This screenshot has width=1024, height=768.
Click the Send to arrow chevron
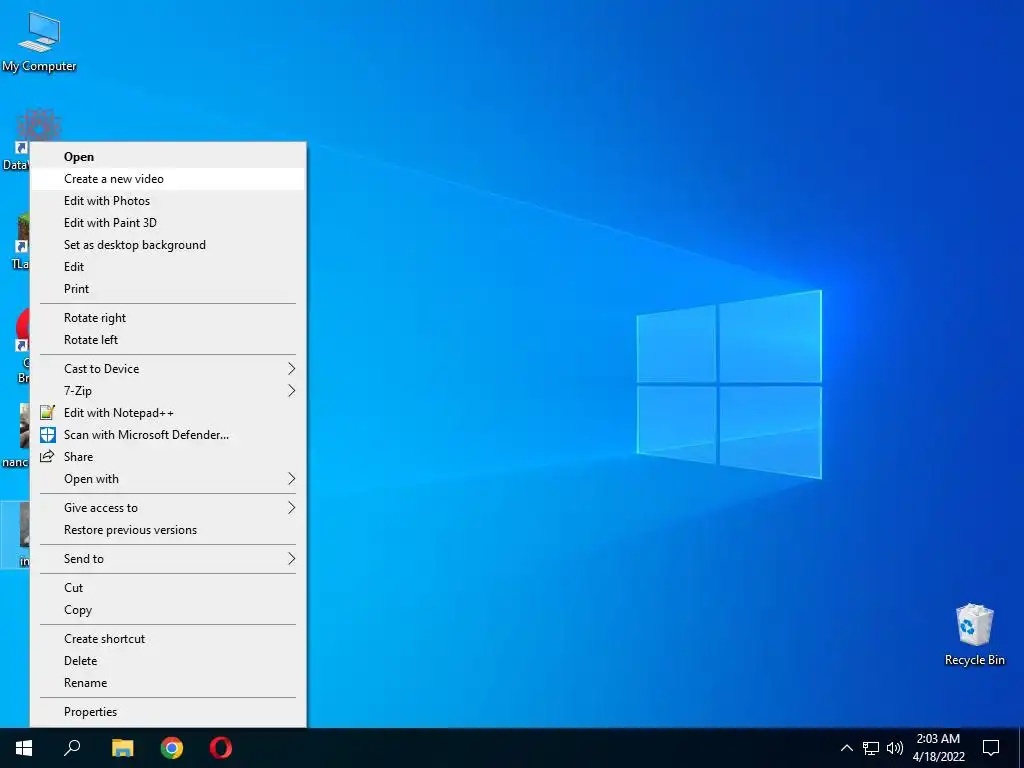tap(292, 558)
